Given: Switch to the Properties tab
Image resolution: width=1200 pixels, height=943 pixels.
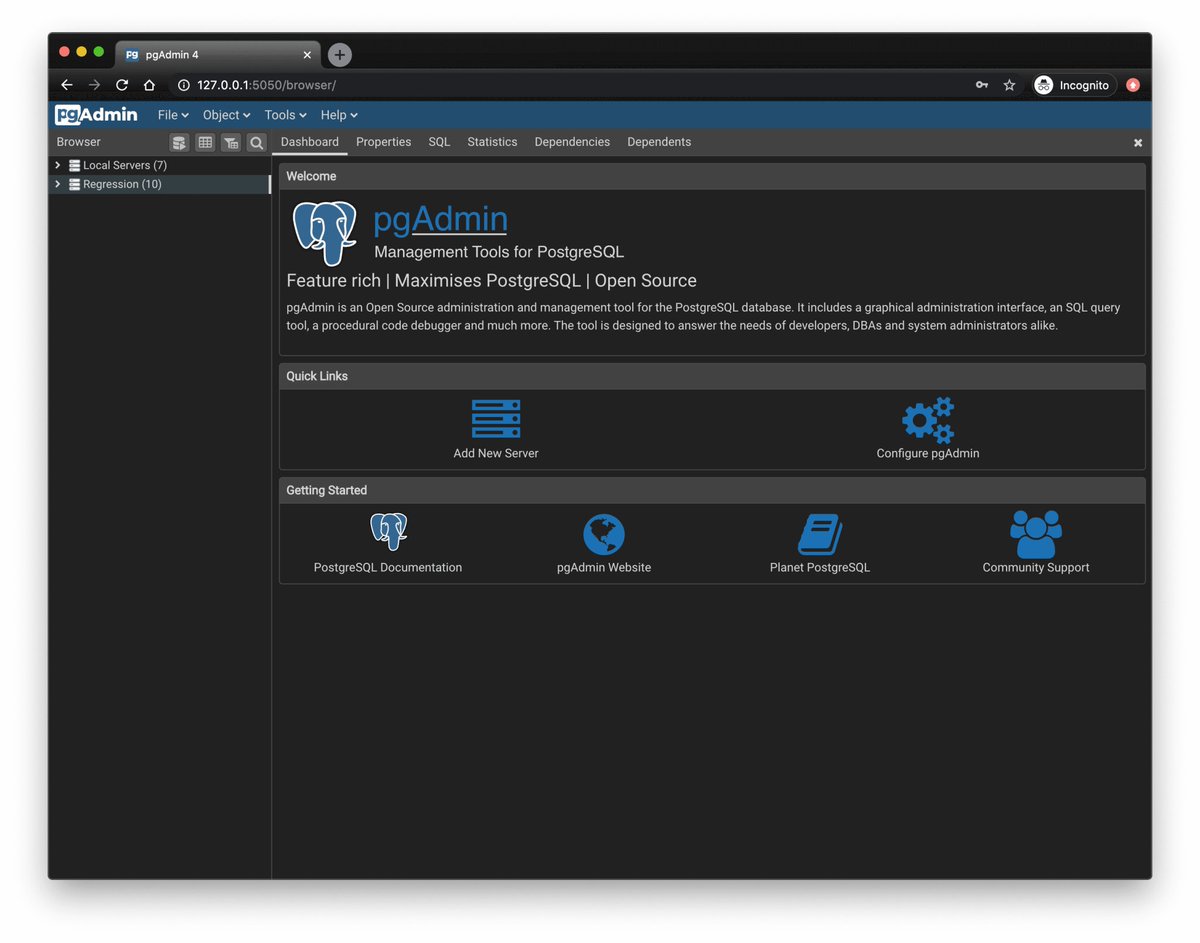Looking at the screenshot, I should (384, 142).
